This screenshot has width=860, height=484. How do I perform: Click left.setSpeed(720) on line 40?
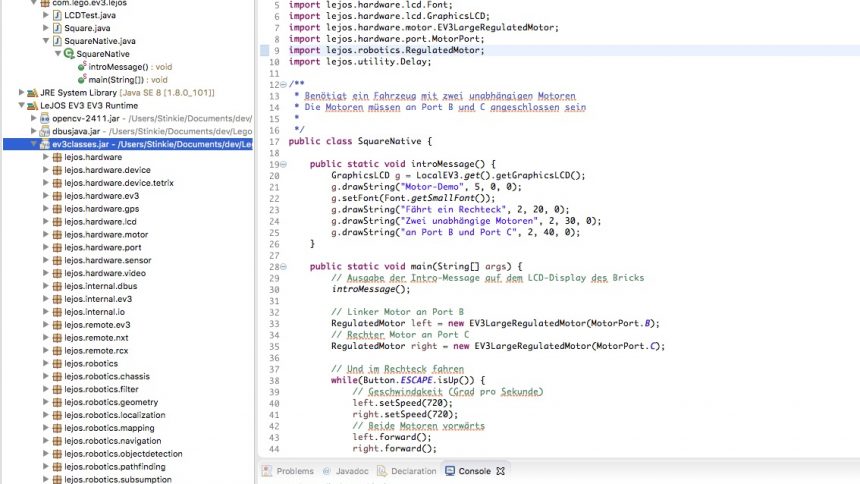point(403,403)
